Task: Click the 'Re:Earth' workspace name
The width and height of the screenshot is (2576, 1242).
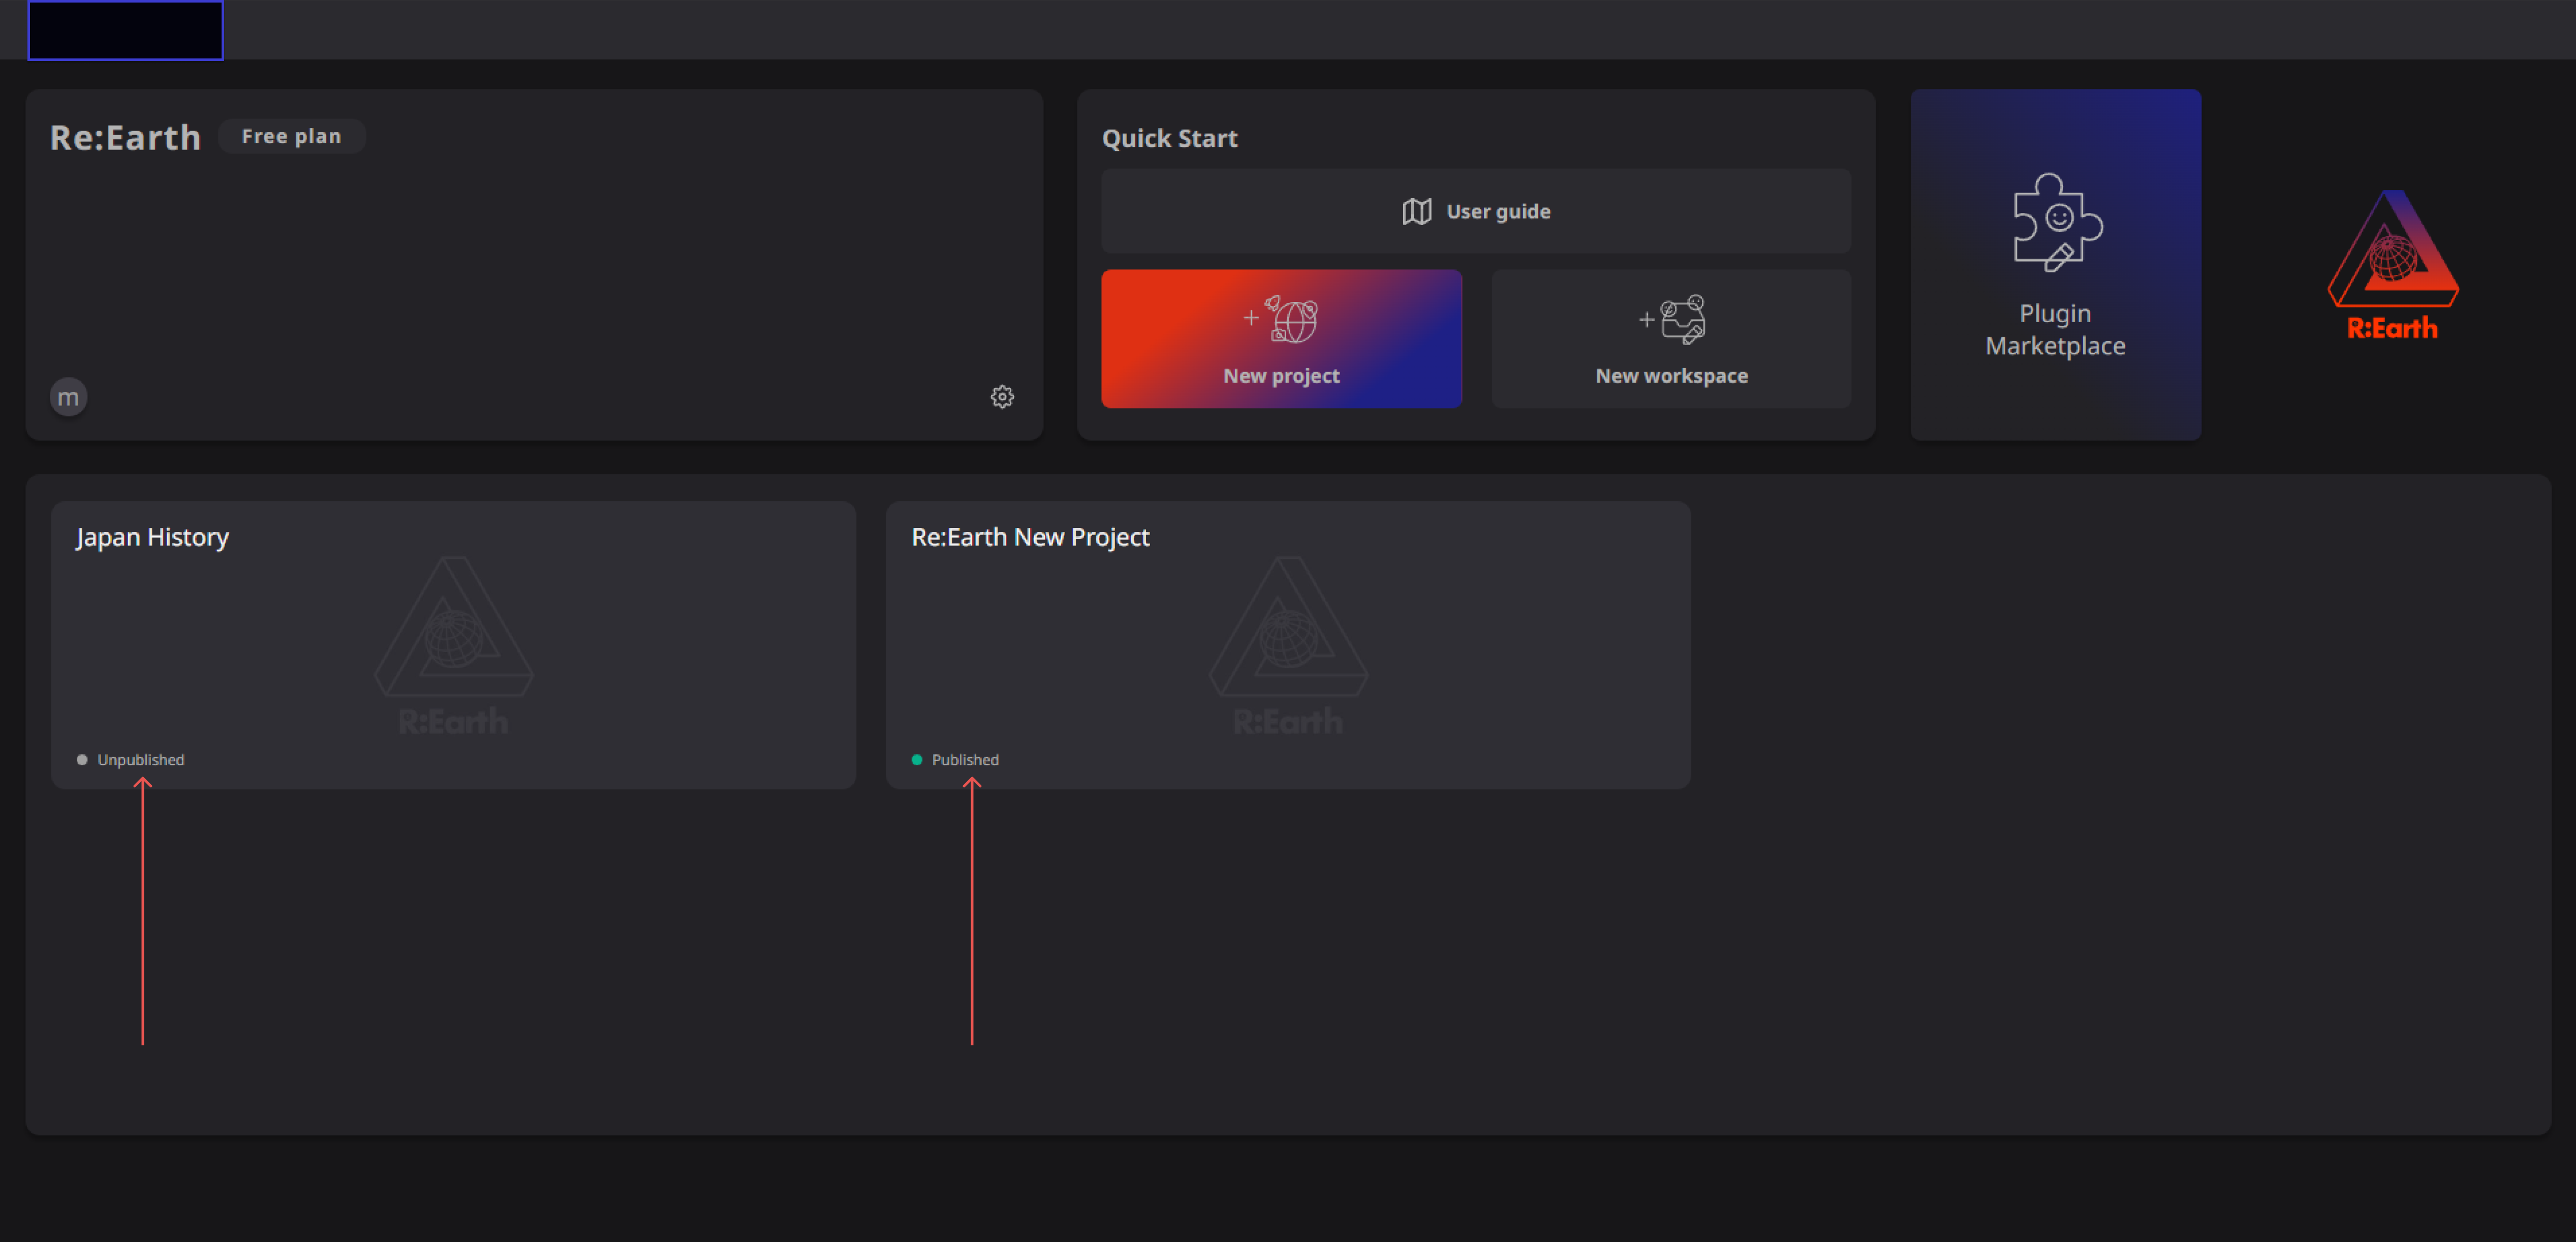Action: [x=126, y=137]
